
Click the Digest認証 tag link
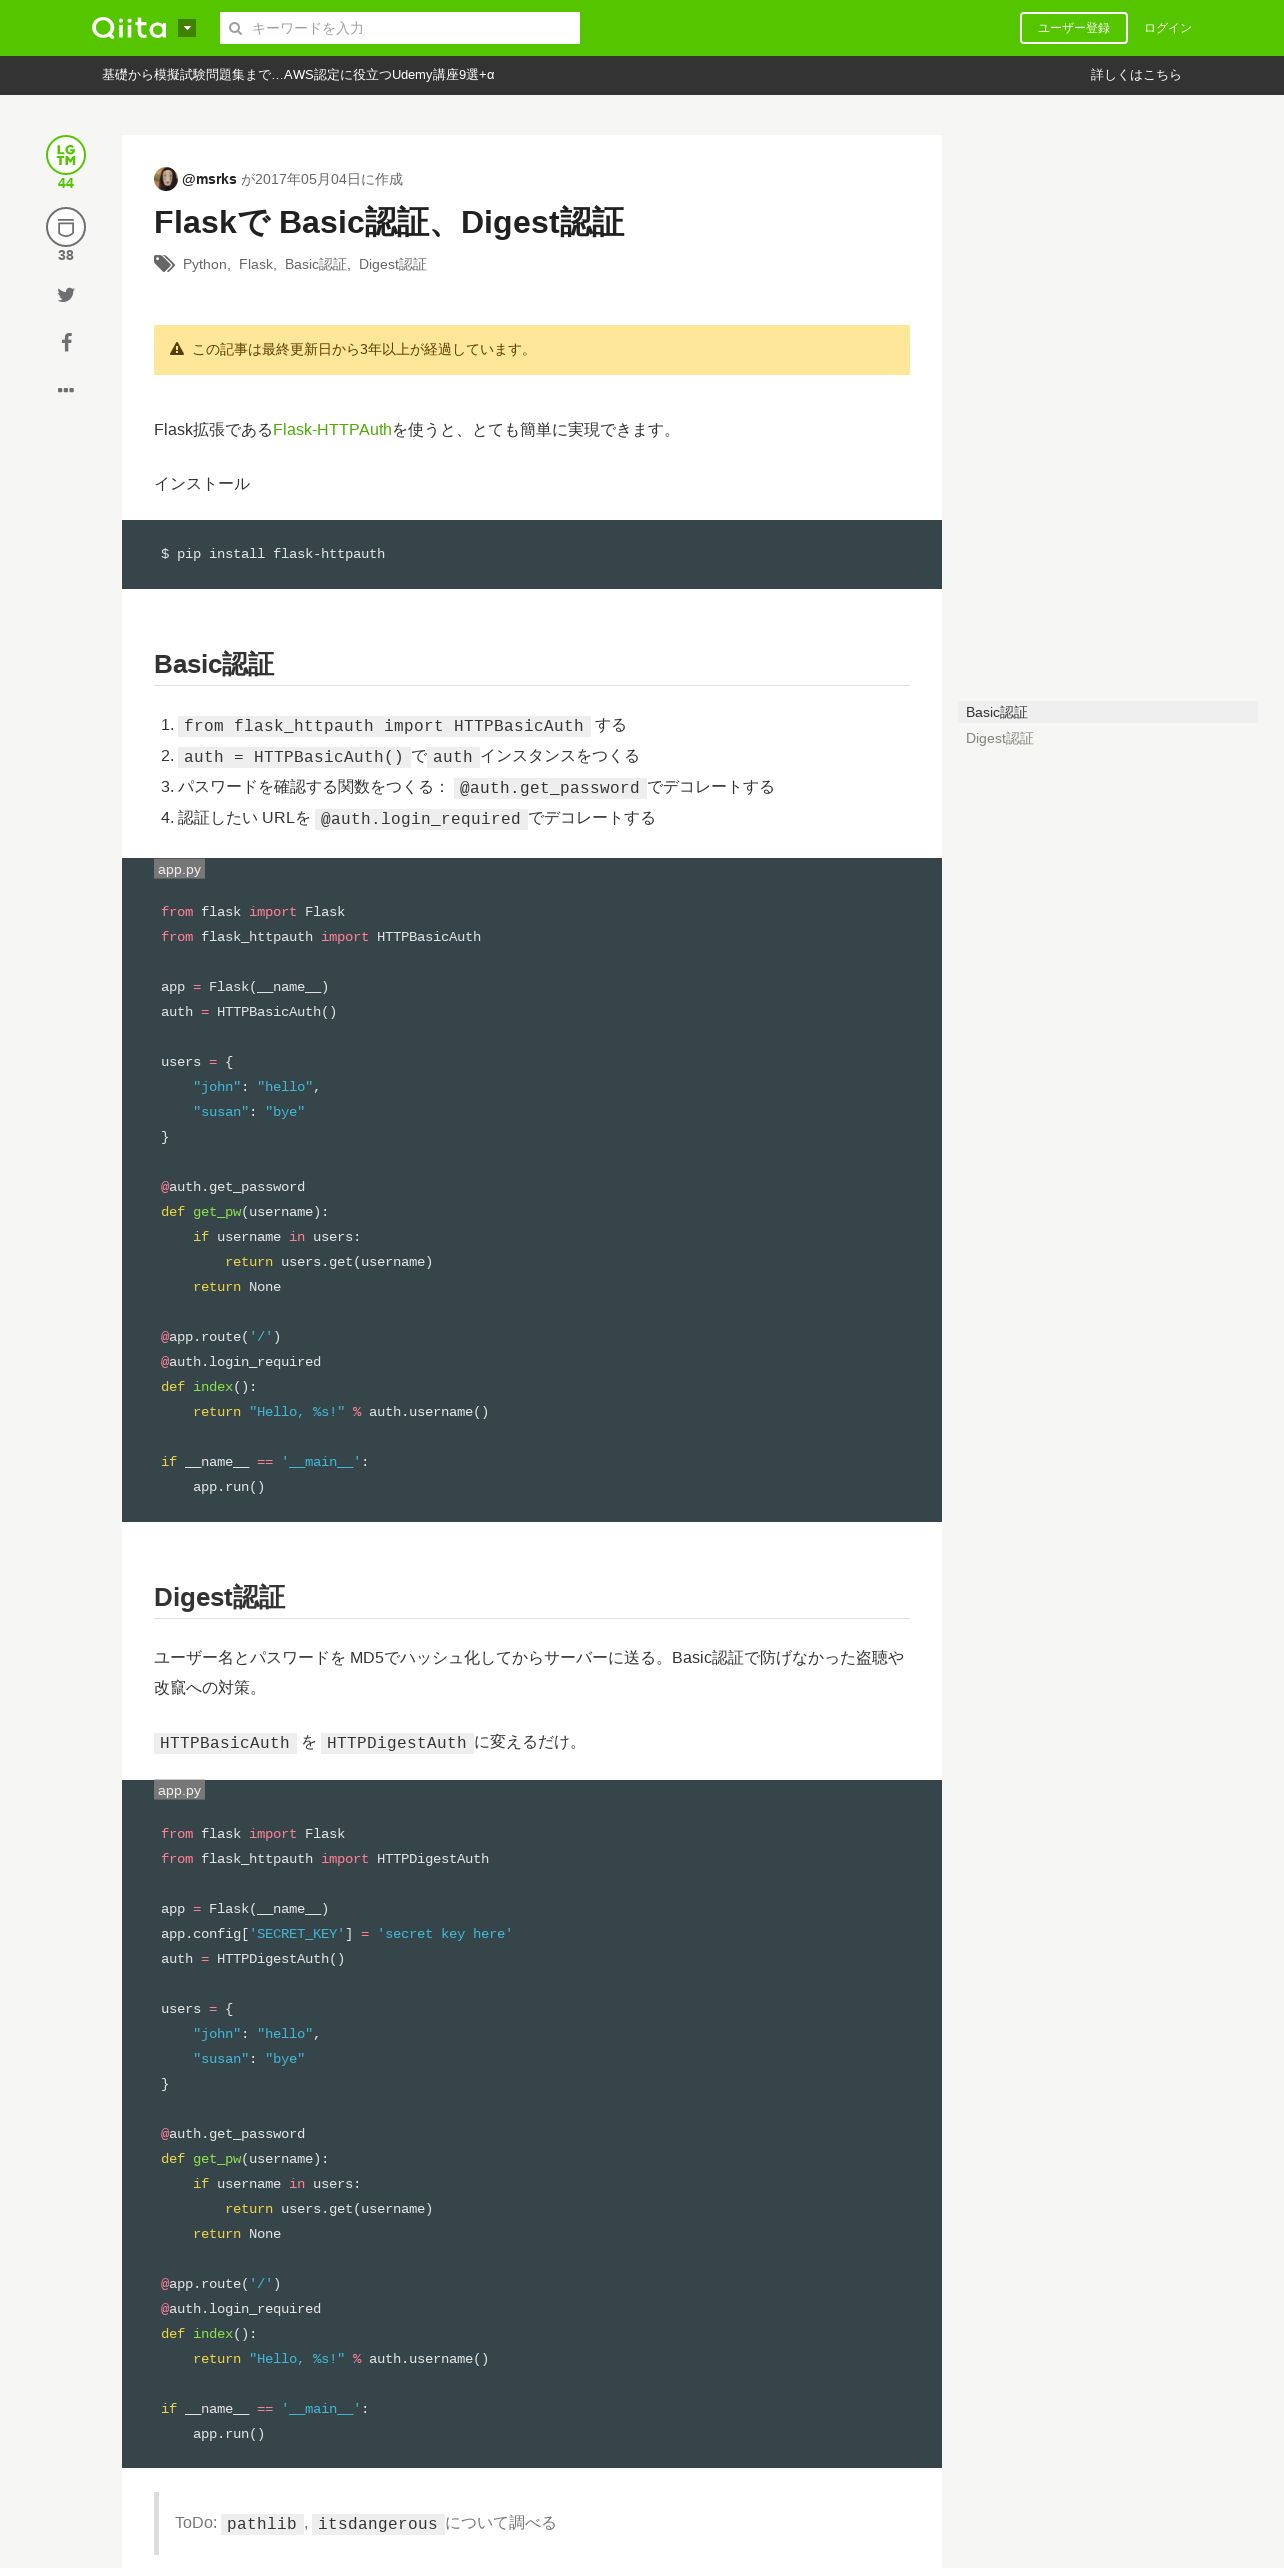[393, 264]
